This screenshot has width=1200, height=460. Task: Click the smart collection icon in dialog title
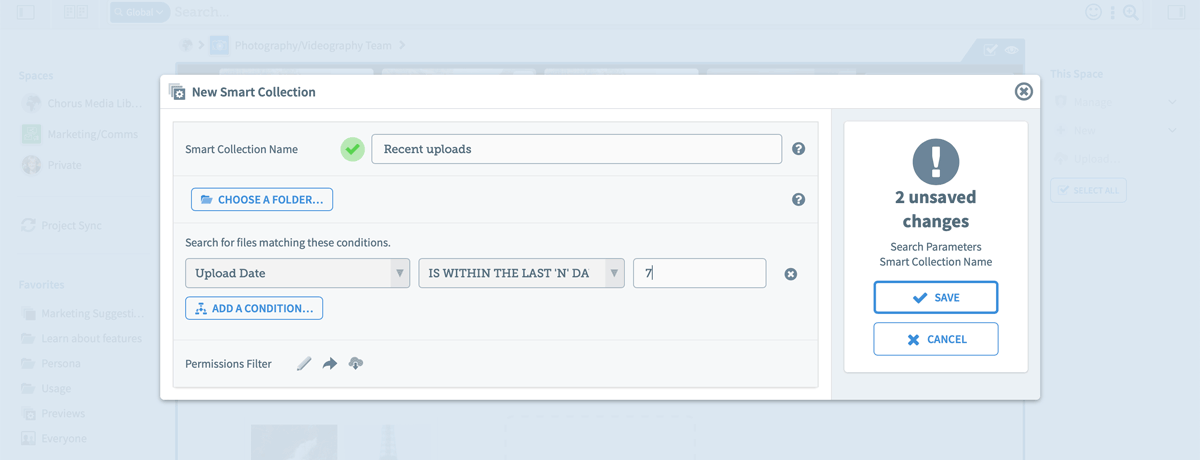[178, 92]
